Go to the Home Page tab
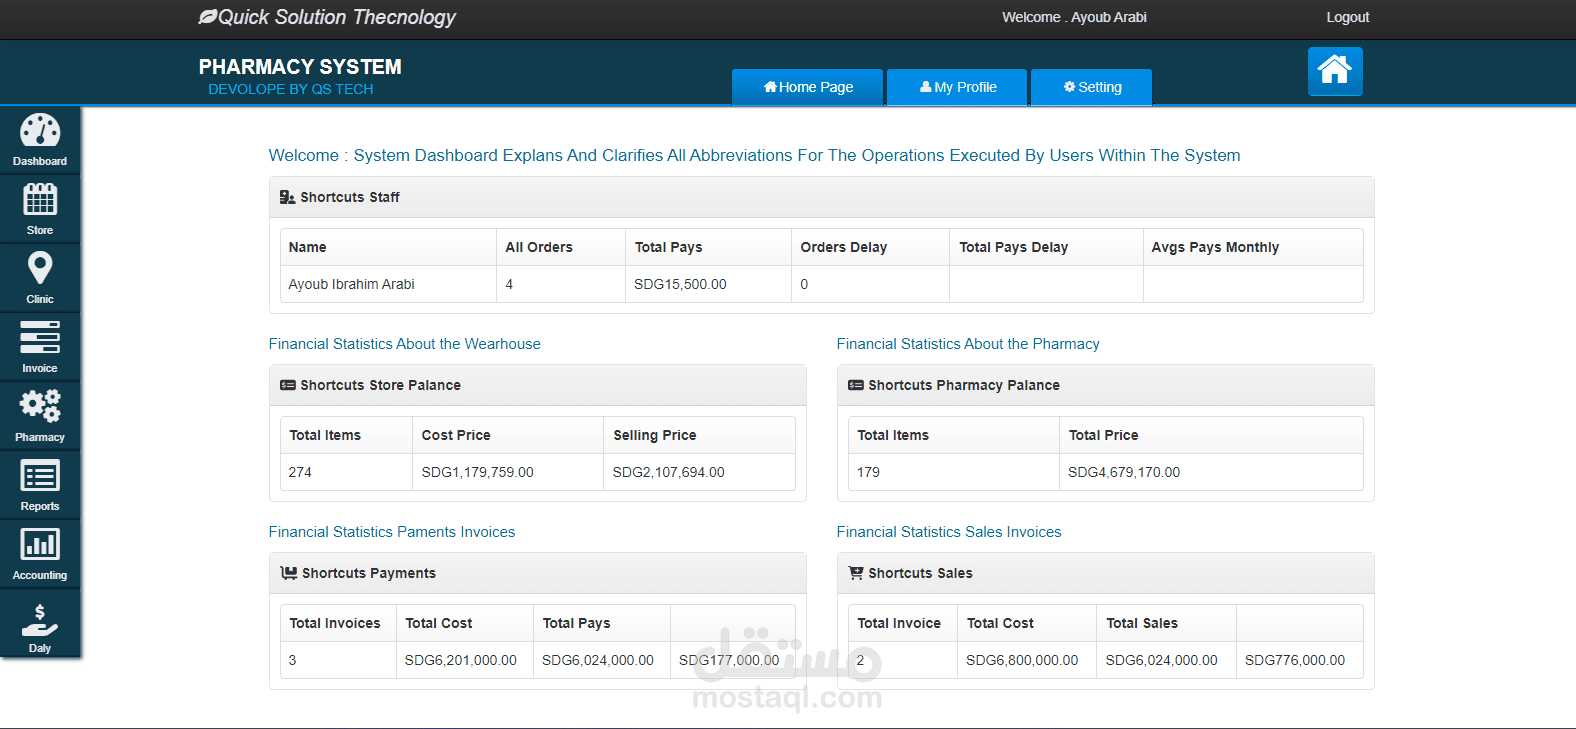The image size is (1576, 729). pos(808,87)
